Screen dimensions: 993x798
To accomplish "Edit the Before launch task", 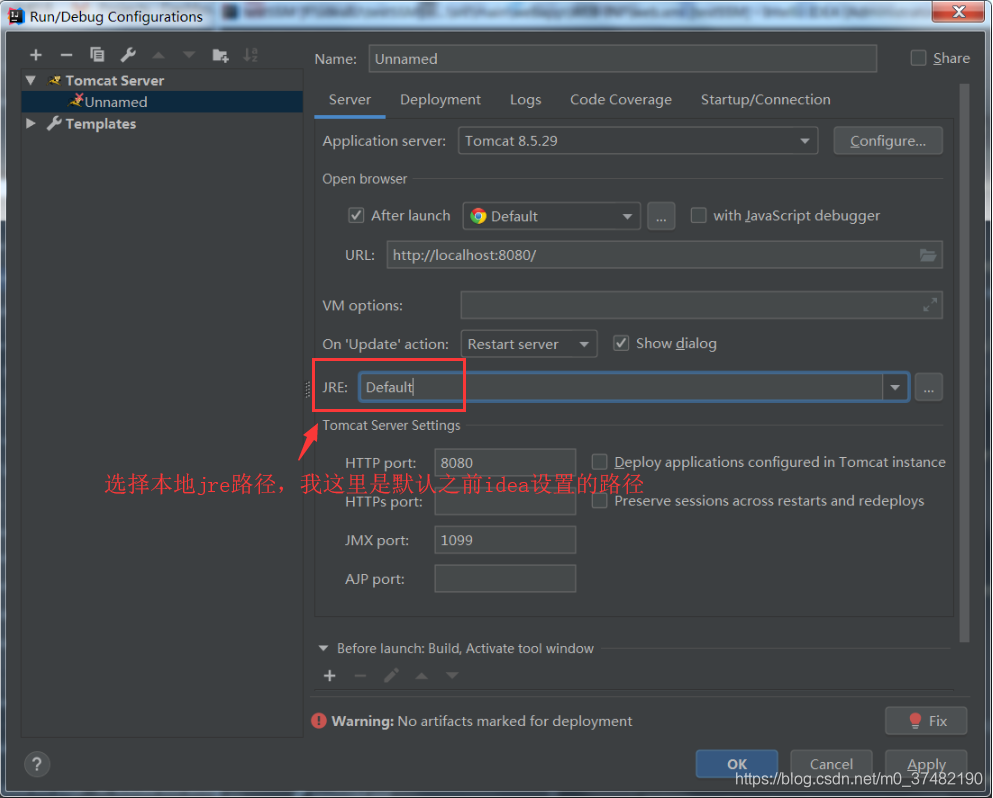I will pyautogui.click(x=391, y=676).
